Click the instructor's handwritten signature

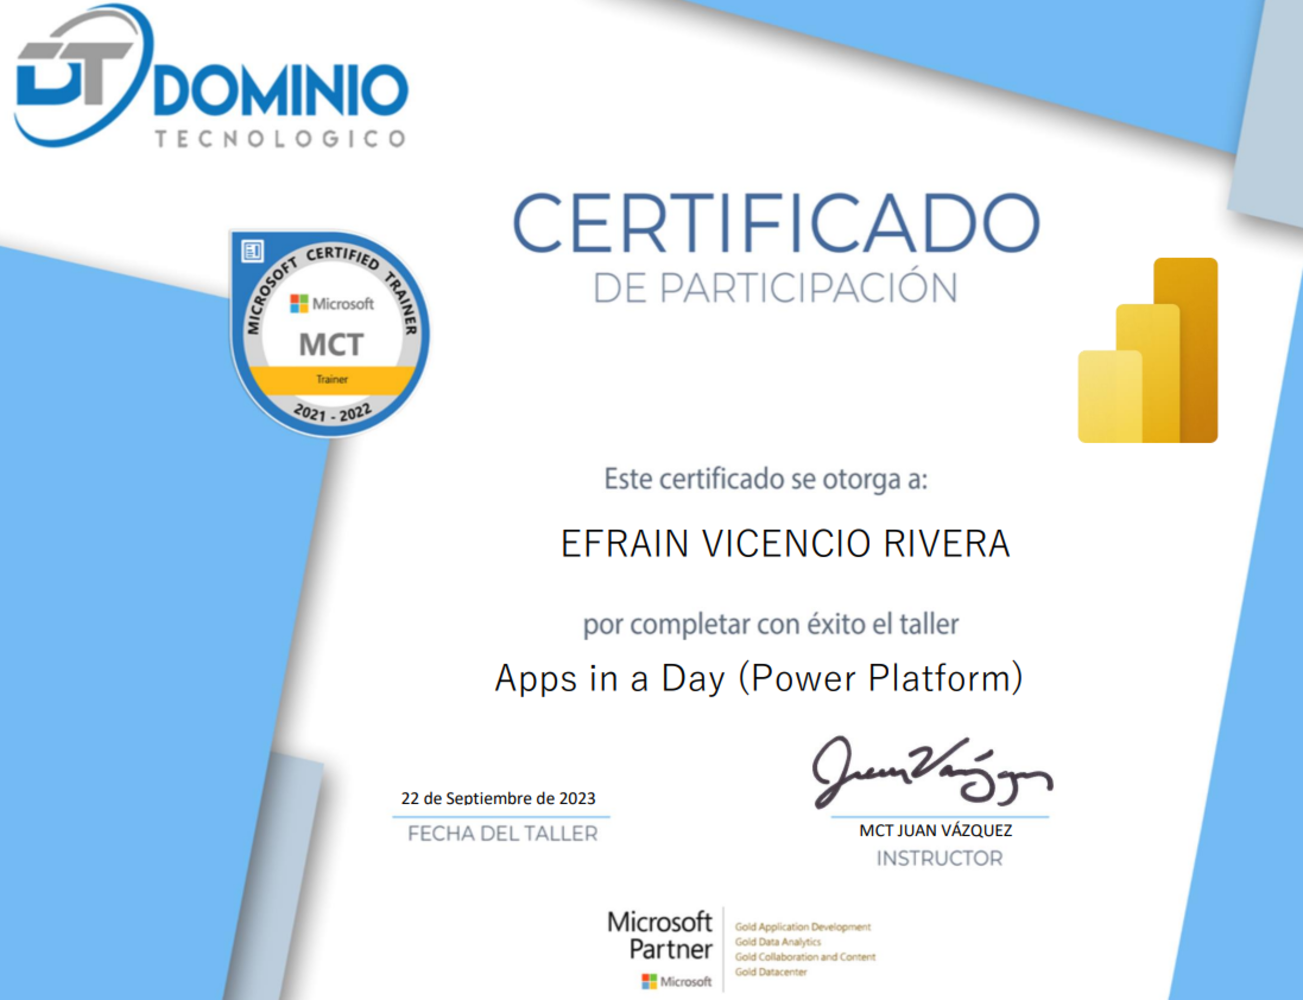pyautogui.click(x=929, y=772)
